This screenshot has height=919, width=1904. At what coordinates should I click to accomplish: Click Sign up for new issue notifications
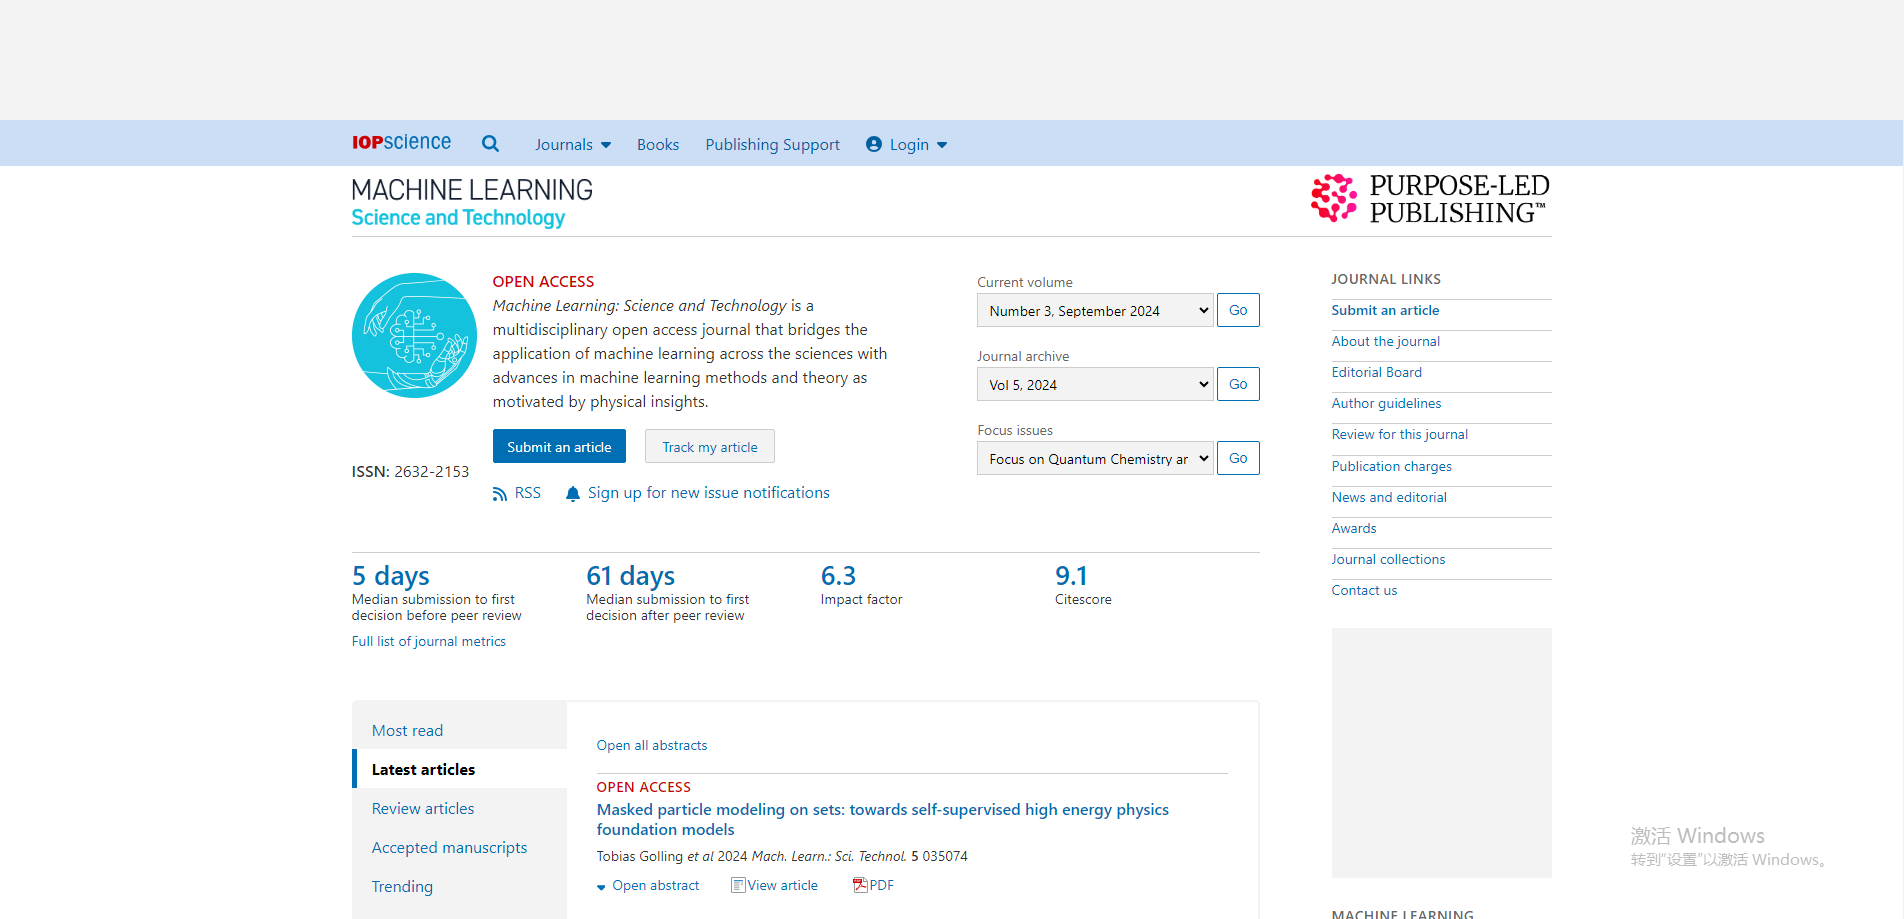pyautogui.click(x=709, y=493)
